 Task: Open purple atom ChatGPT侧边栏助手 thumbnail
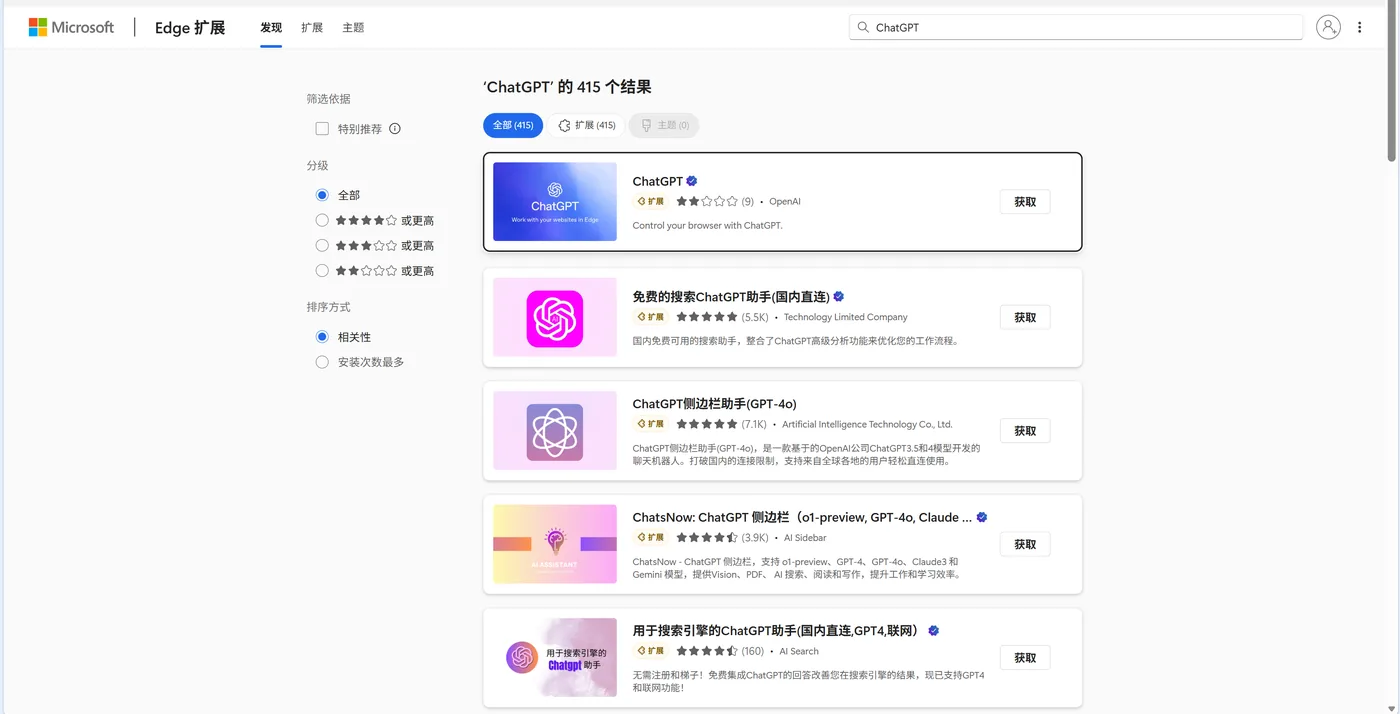(x=555, y=430)
